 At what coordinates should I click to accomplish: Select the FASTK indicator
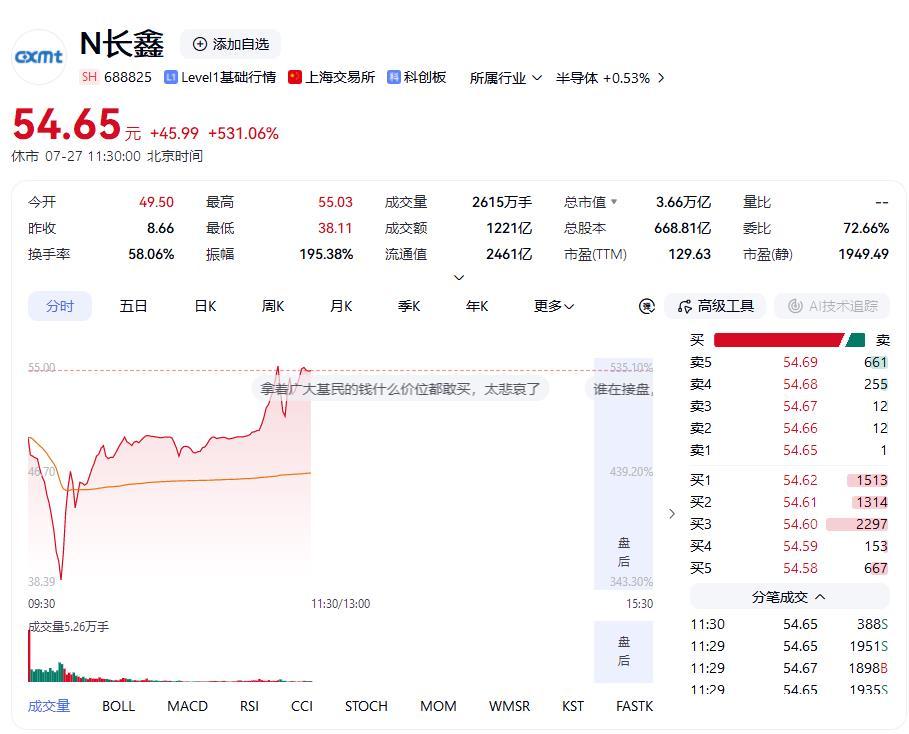634,706
